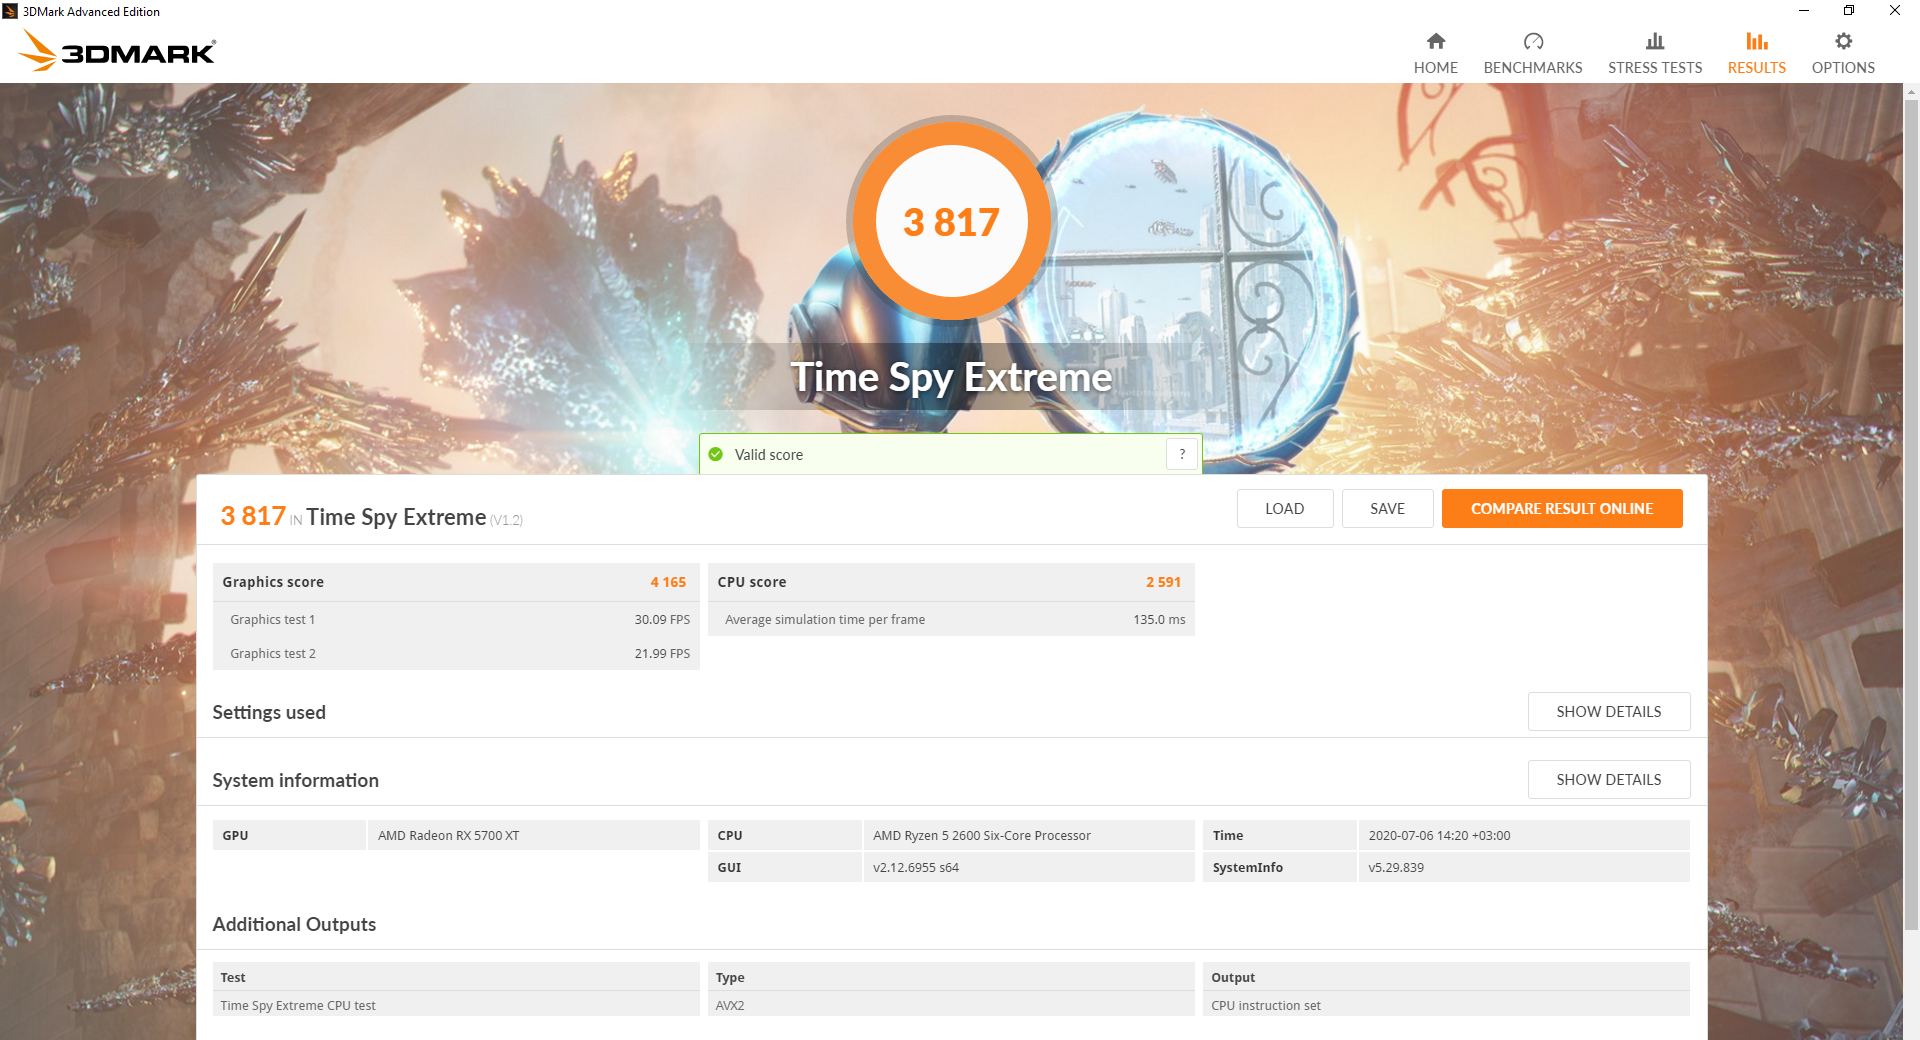The width and height of the screenshot is (1920, 1040).
Task: Click the SAVE button
Action: point(1387,508)
